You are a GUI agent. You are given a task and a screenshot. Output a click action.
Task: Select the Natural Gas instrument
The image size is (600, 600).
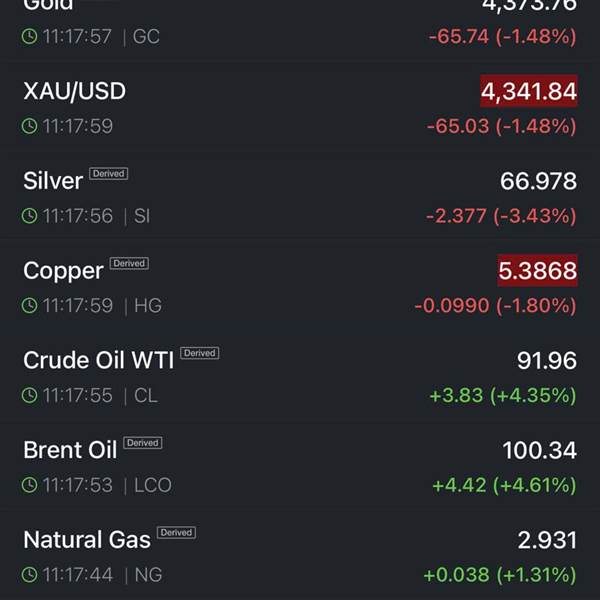click(87, 540)
